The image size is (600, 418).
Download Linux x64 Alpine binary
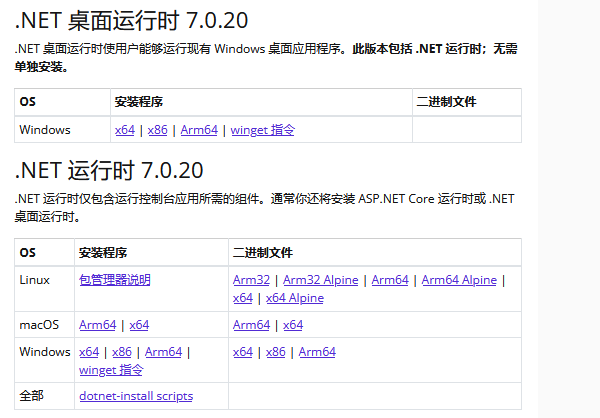click(x=295, y=298)
